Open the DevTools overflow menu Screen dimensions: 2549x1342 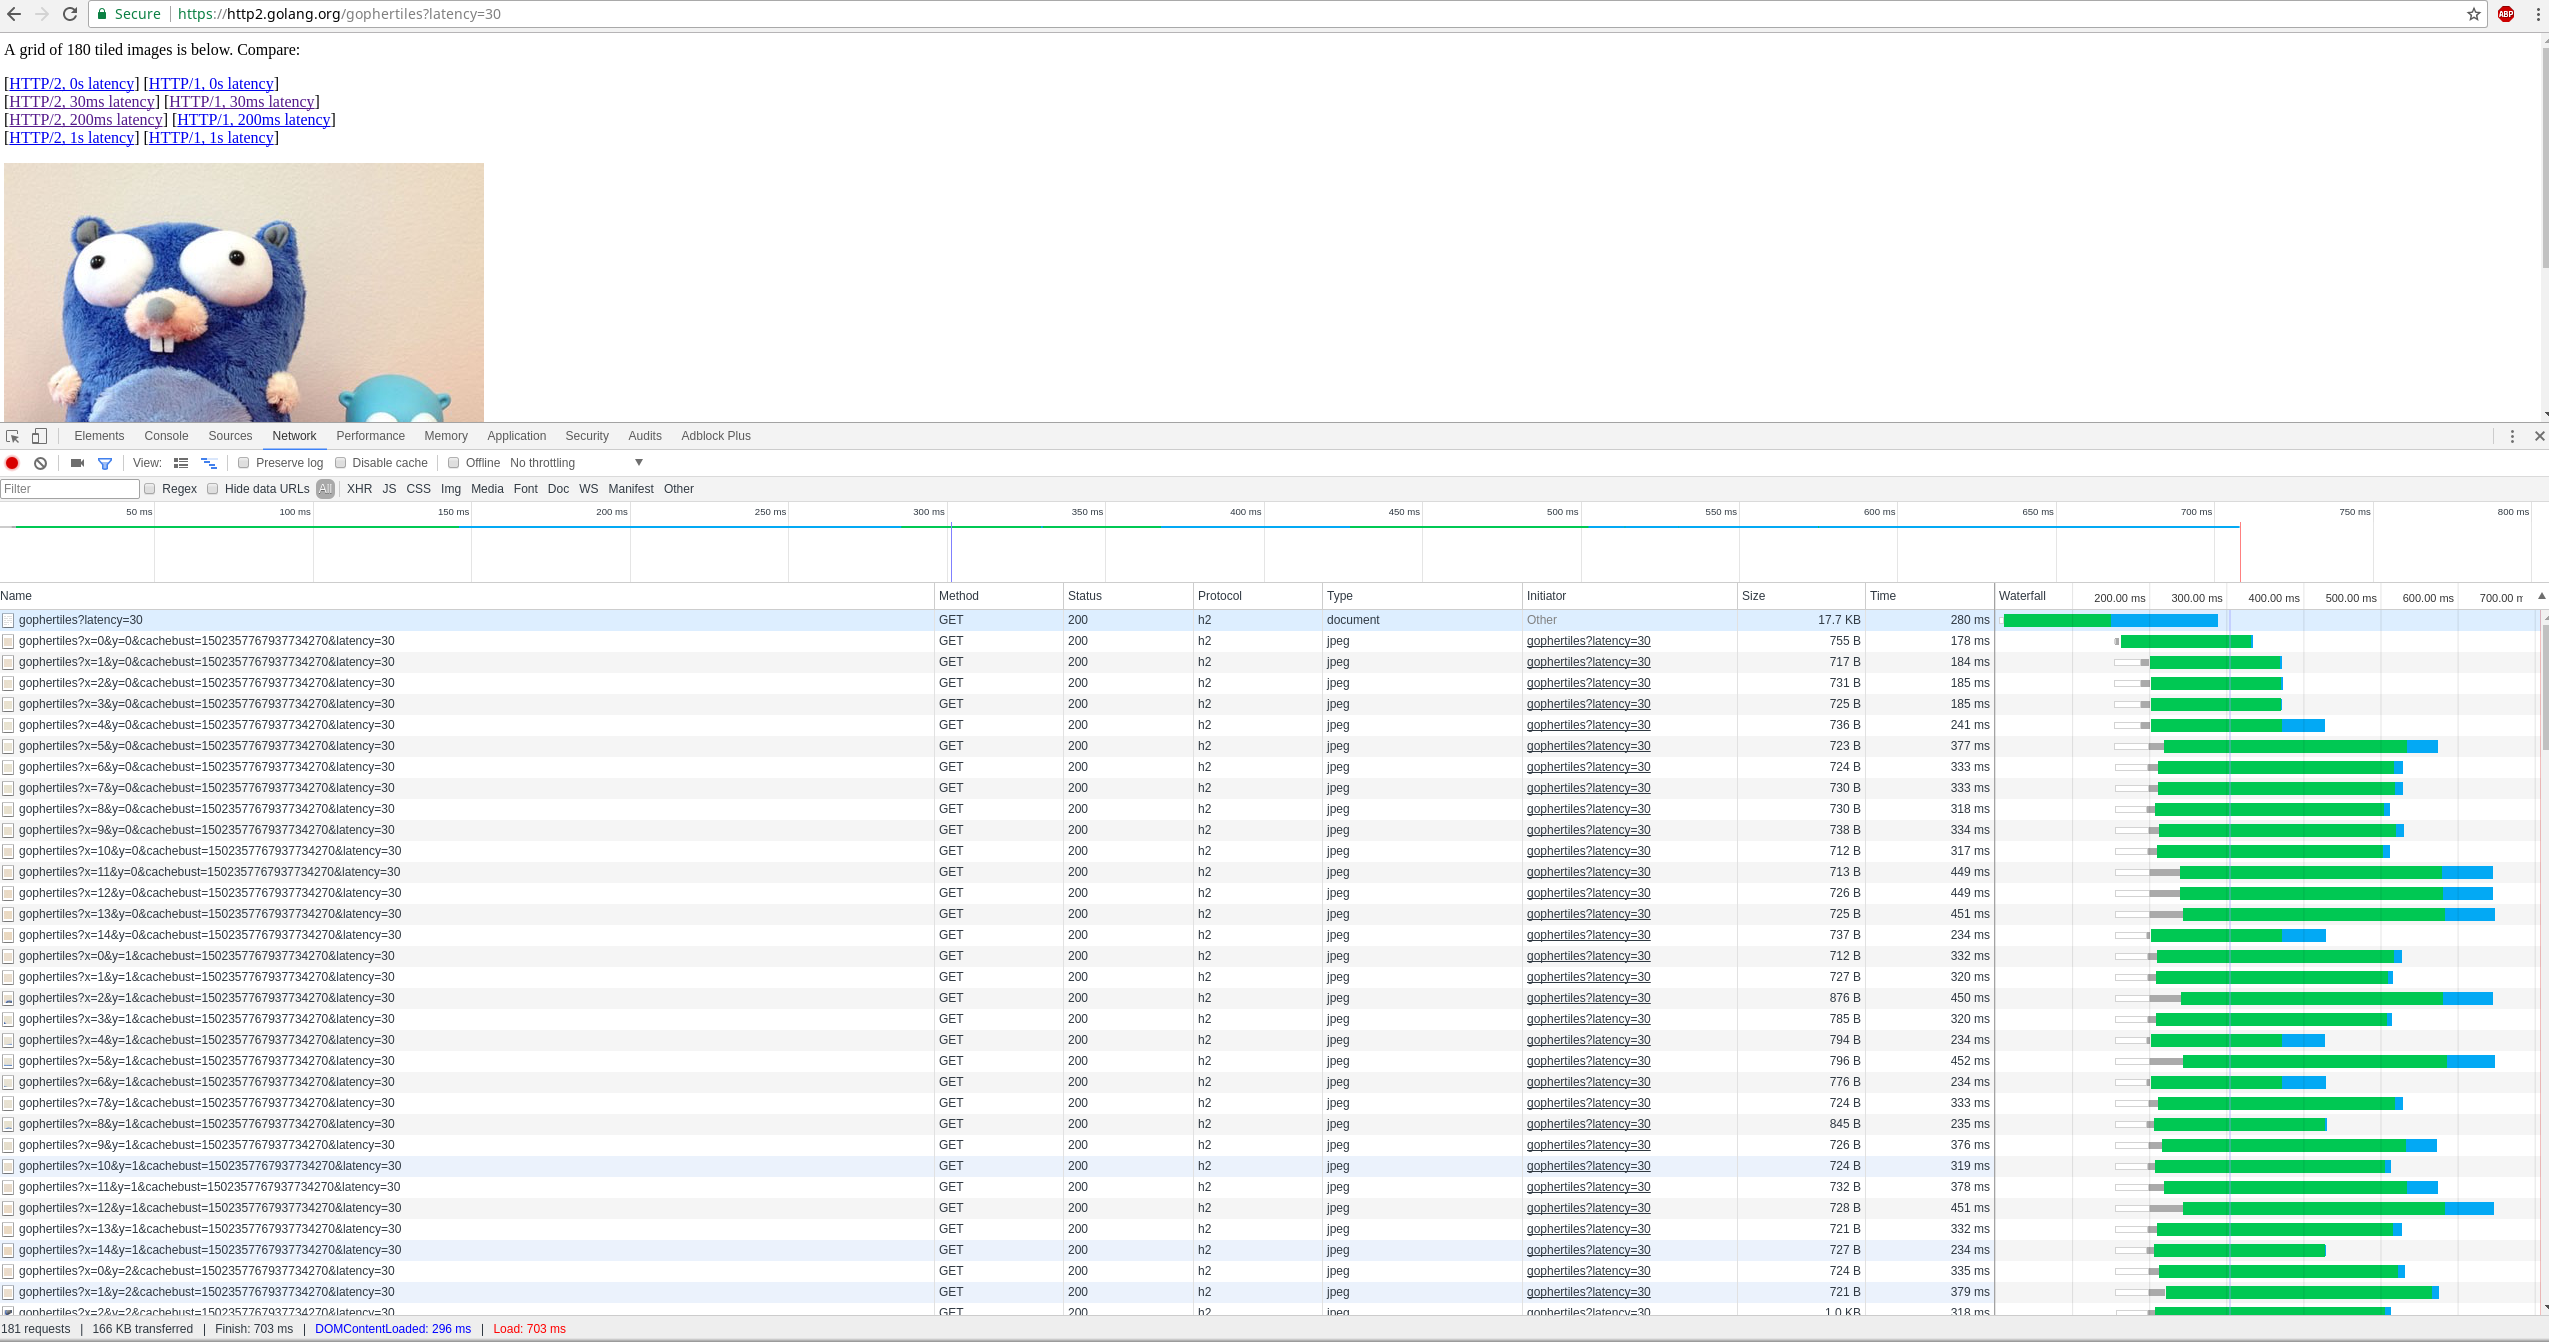point(2511,436)
